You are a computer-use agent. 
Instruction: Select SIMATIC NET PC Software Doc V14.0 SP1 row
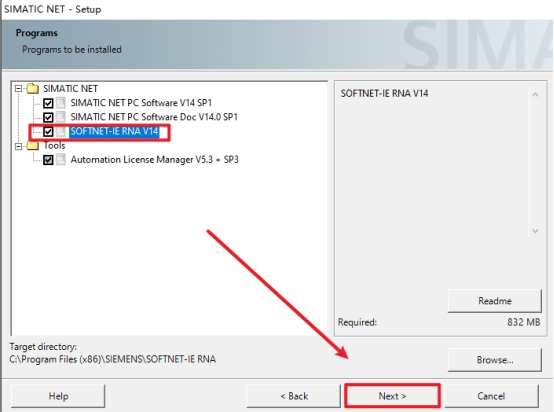[154, 117]
